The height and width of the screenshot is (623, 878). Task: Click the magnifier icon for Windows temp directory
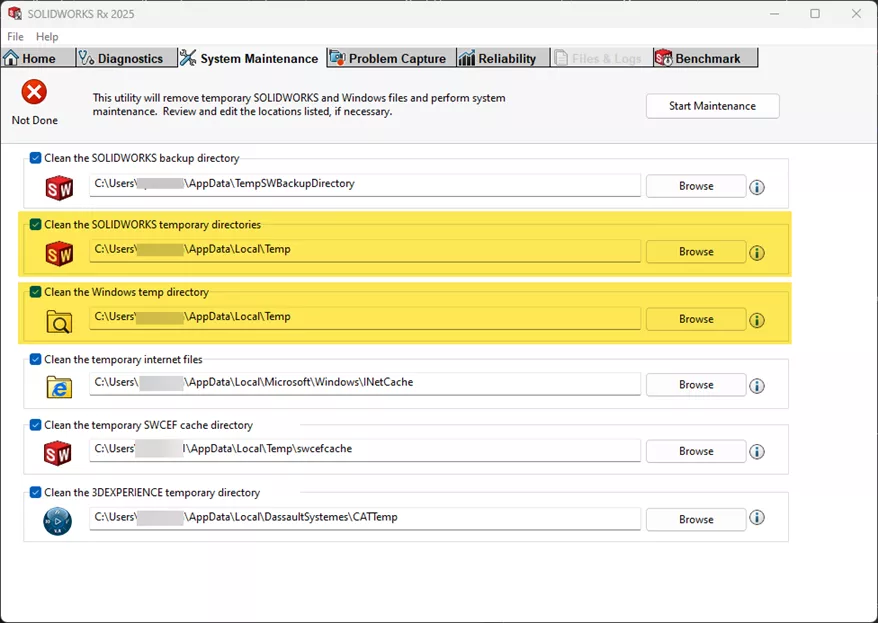(x=59, y=321)
